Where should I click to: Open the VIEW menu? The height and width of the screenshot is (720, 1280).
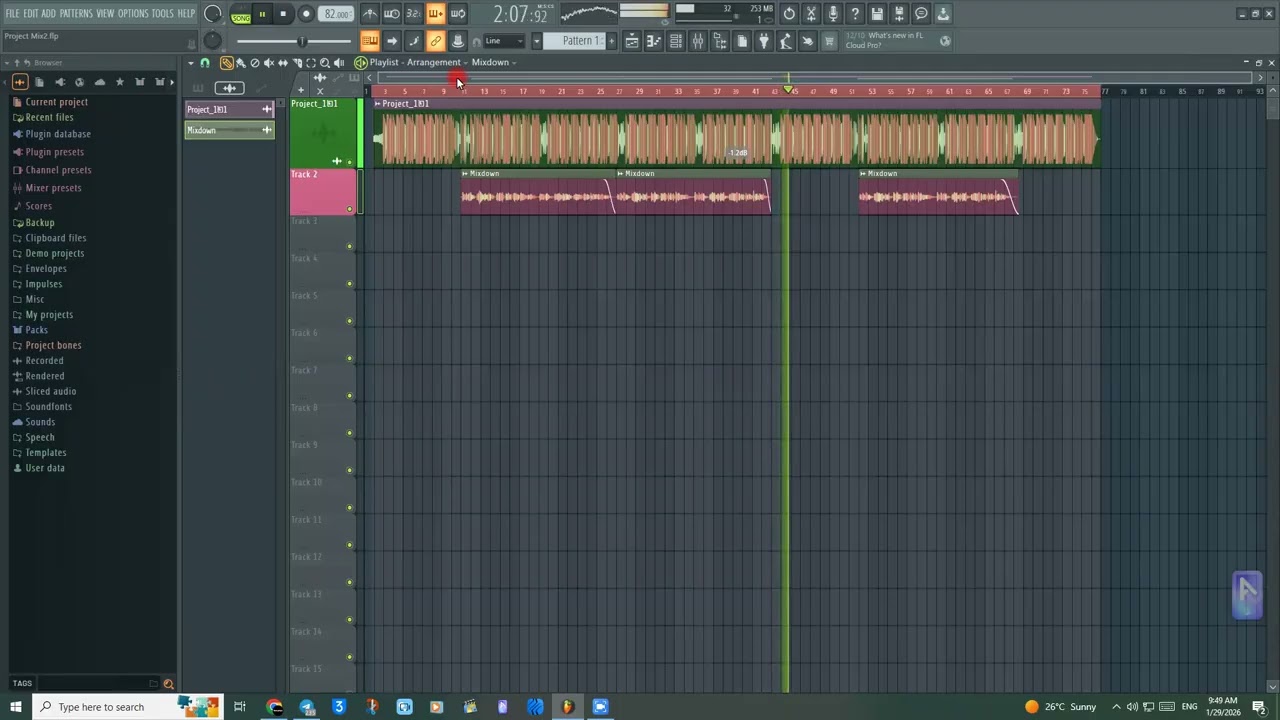105,14
